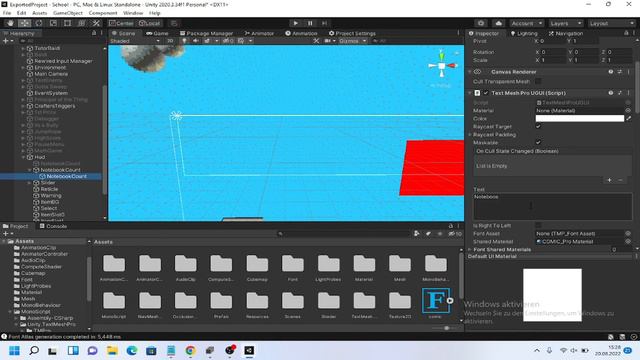
Task: Open the cloud services icon
Action: click(498, 23)
